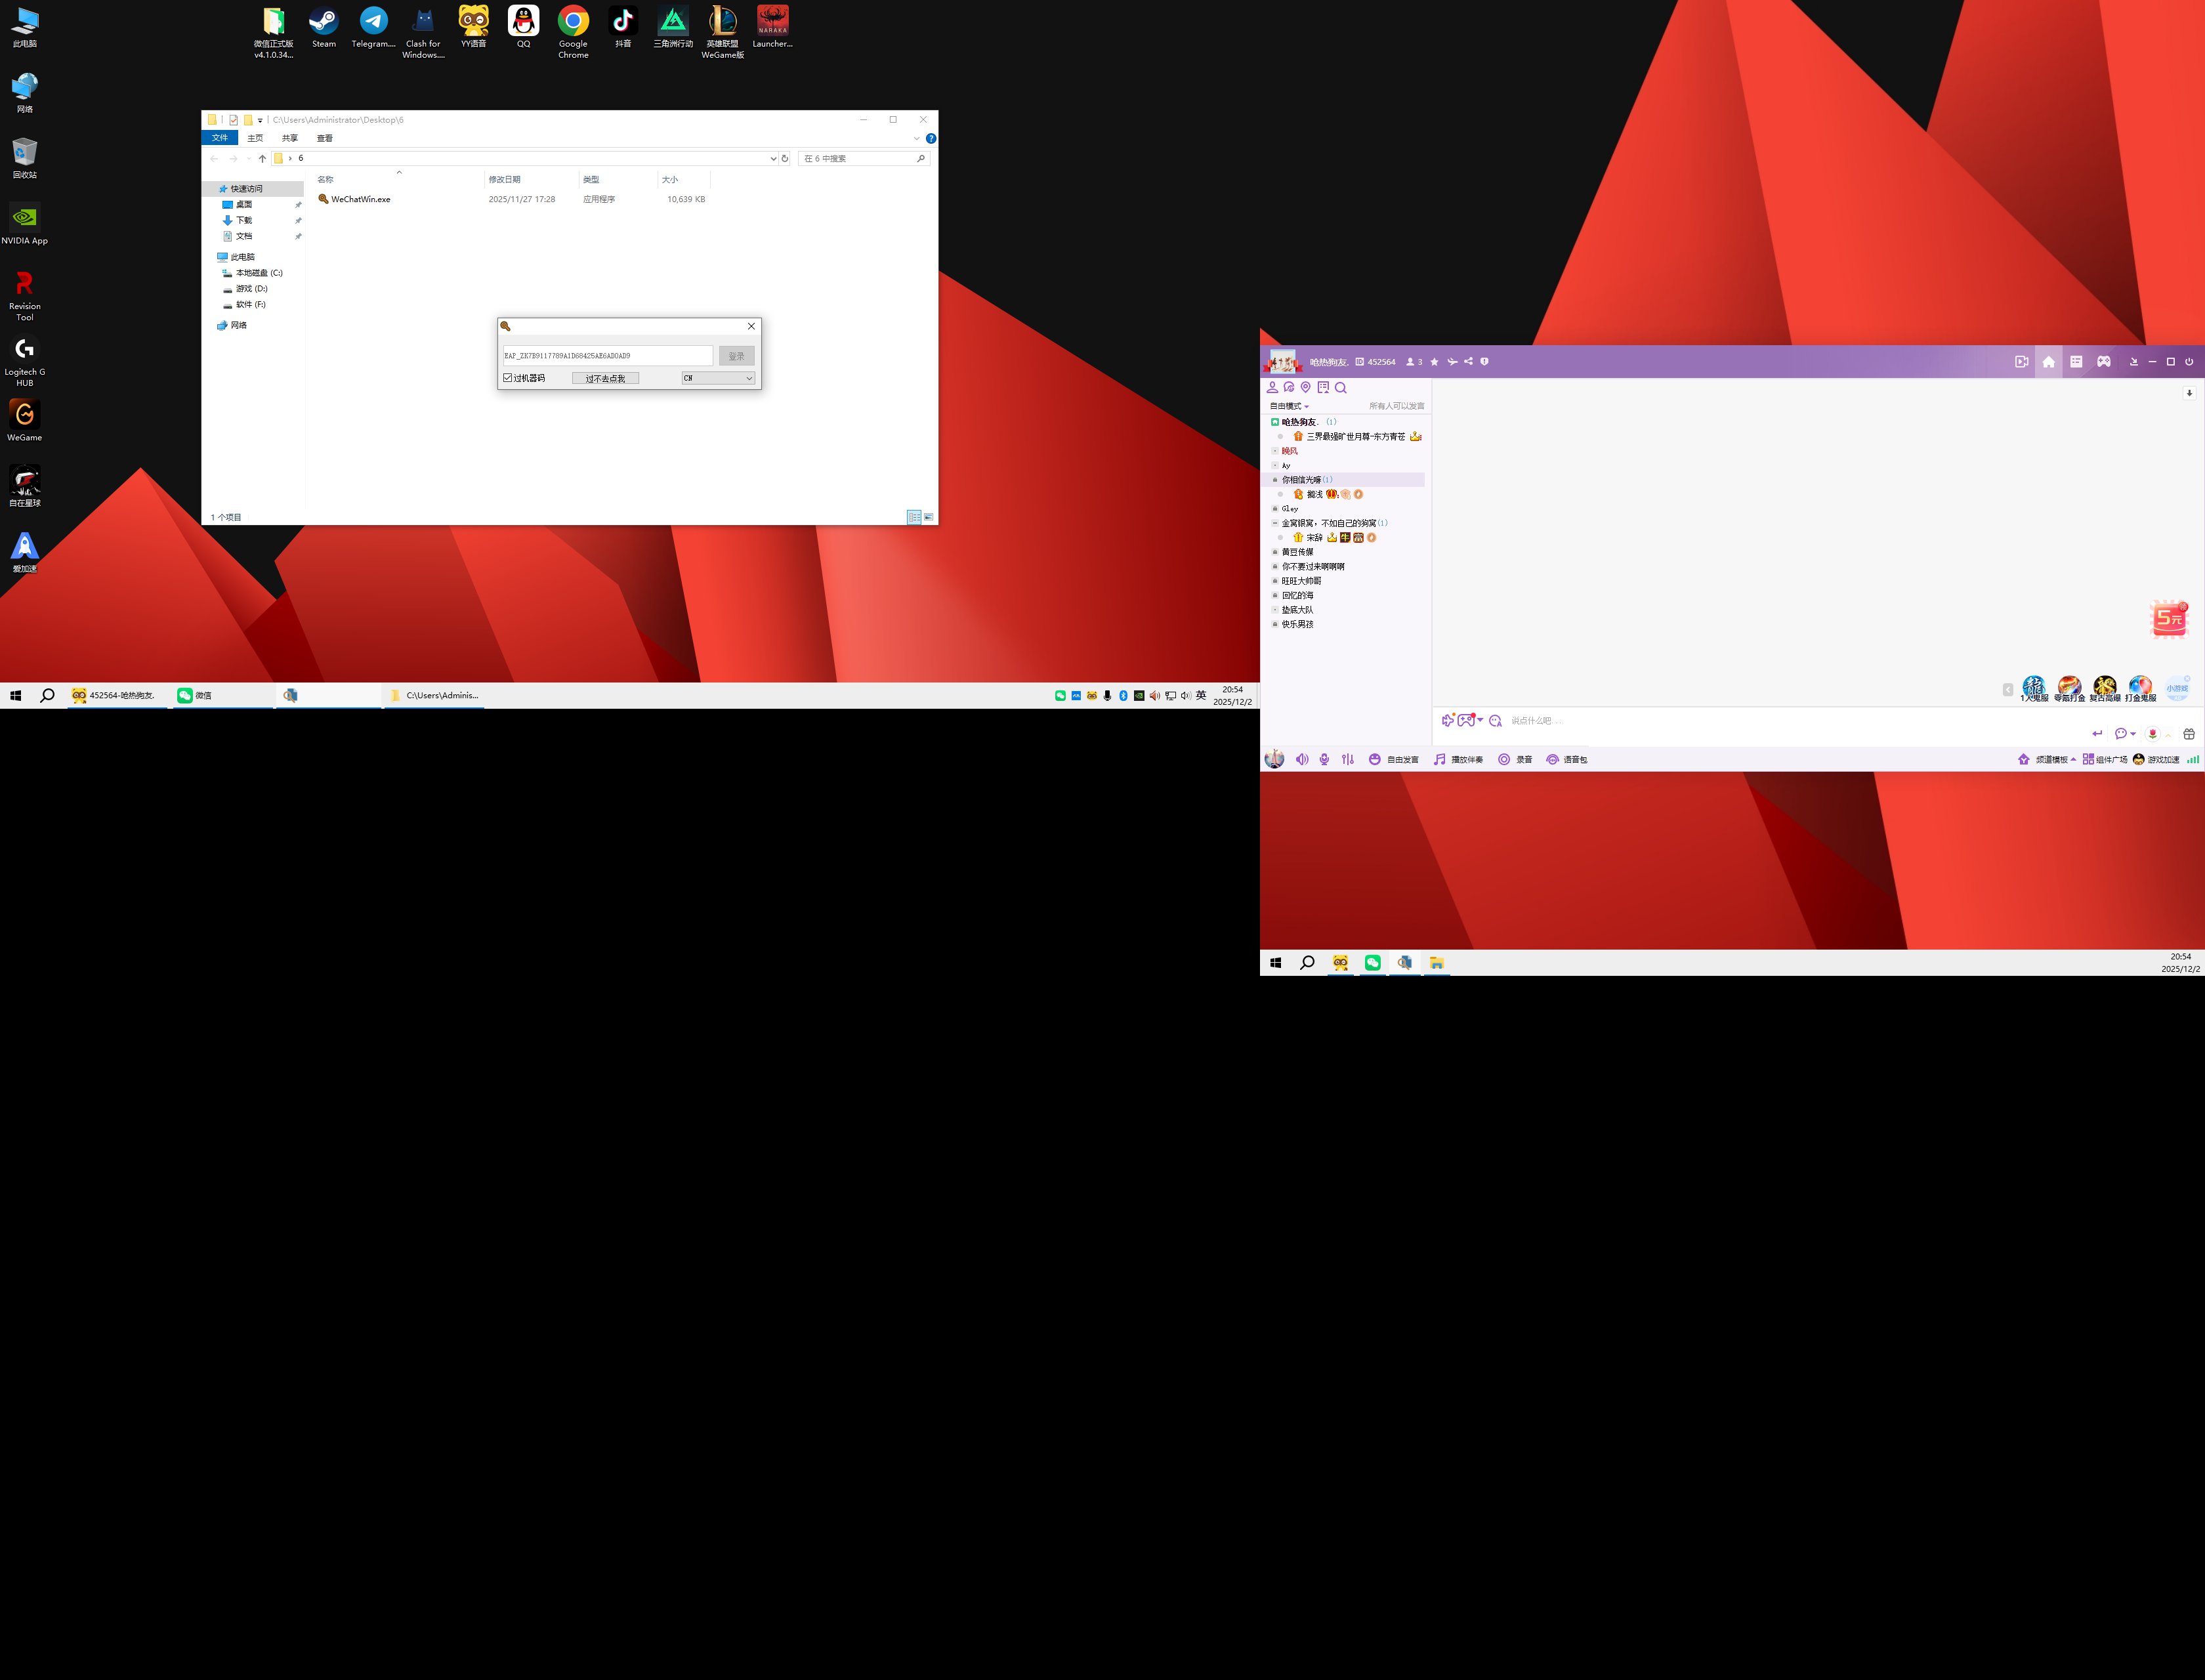Screen dimensions: 2205x1680
Task: Toggle the microphone icon in YY bottom bar
Action: point(1324,759)
